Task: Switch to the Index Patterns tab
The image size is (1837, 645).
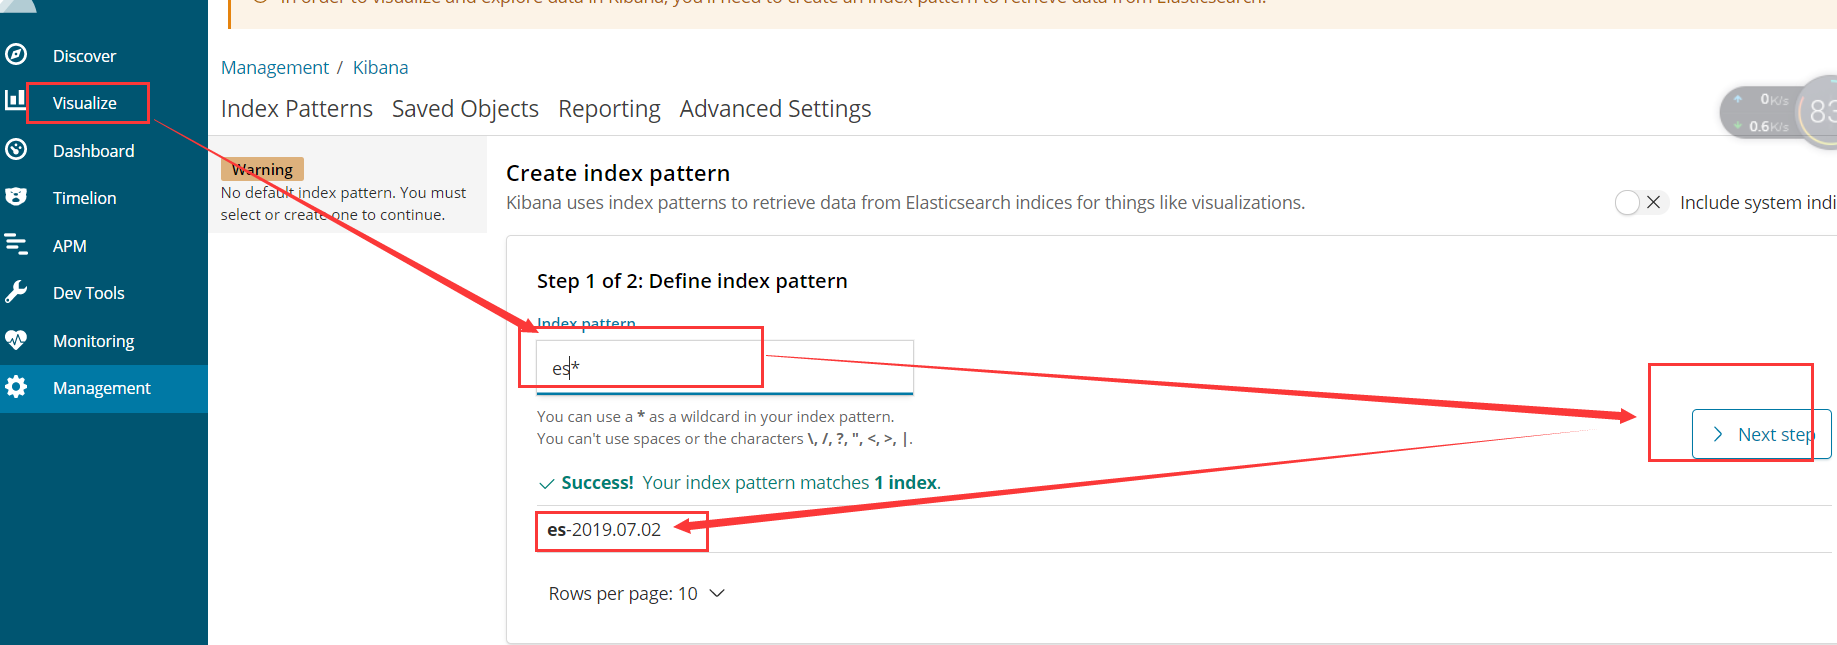Action: pyautogui.click(x=297, y=109)
